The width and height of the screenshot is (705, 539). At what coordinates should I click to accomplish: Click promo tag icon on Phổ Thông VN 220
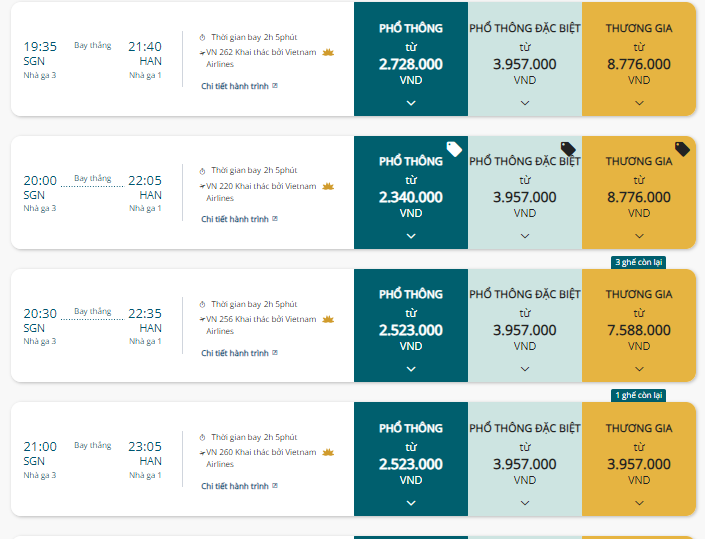pos(454,149)
